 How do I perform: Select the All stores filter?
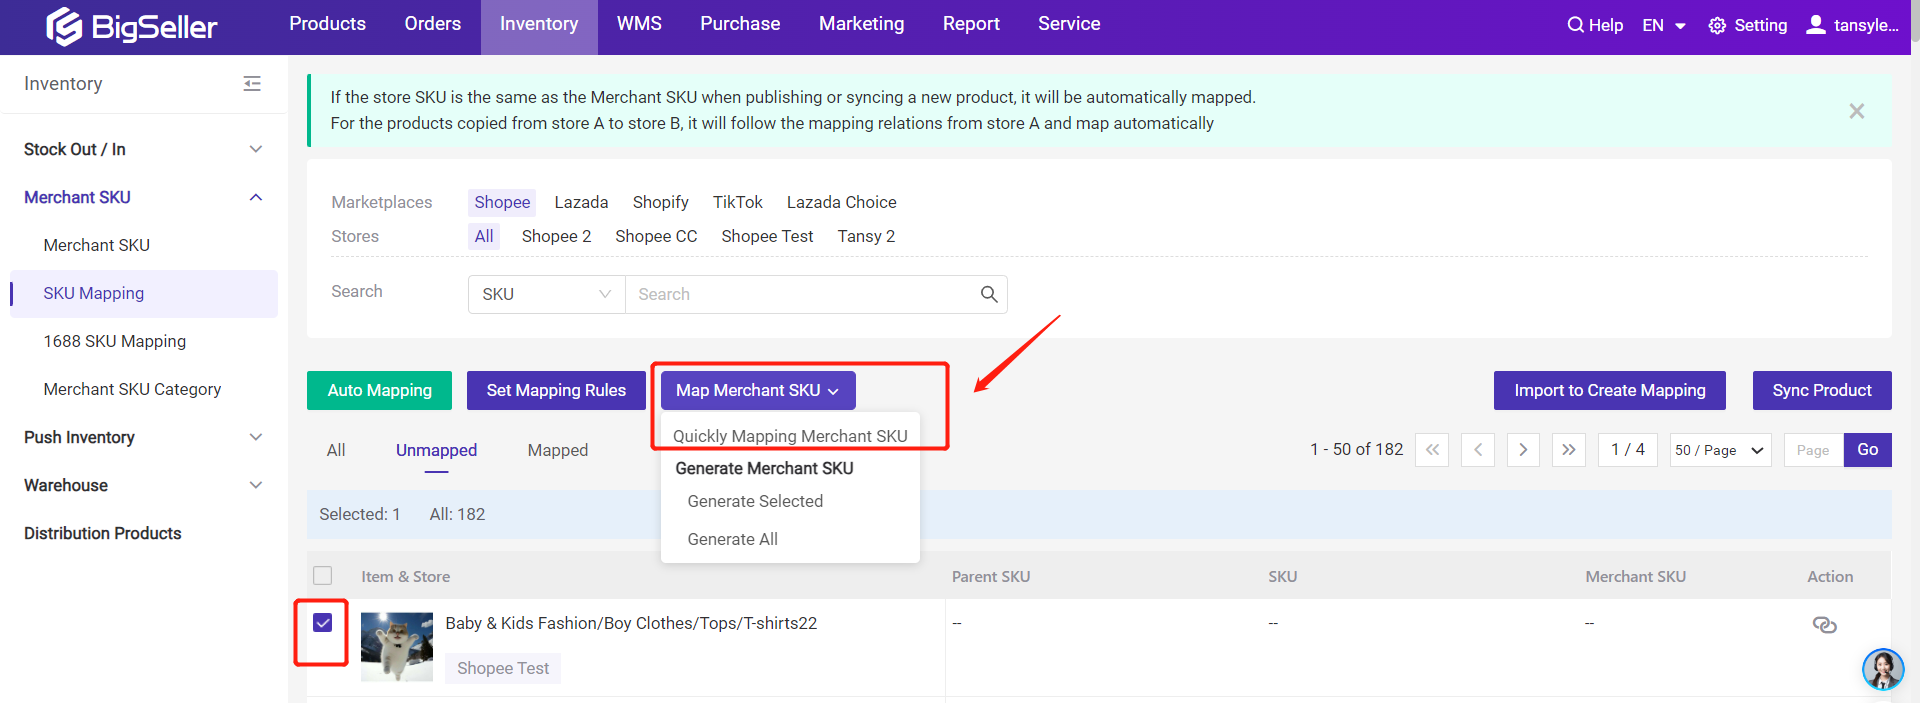tap(484, 236)
